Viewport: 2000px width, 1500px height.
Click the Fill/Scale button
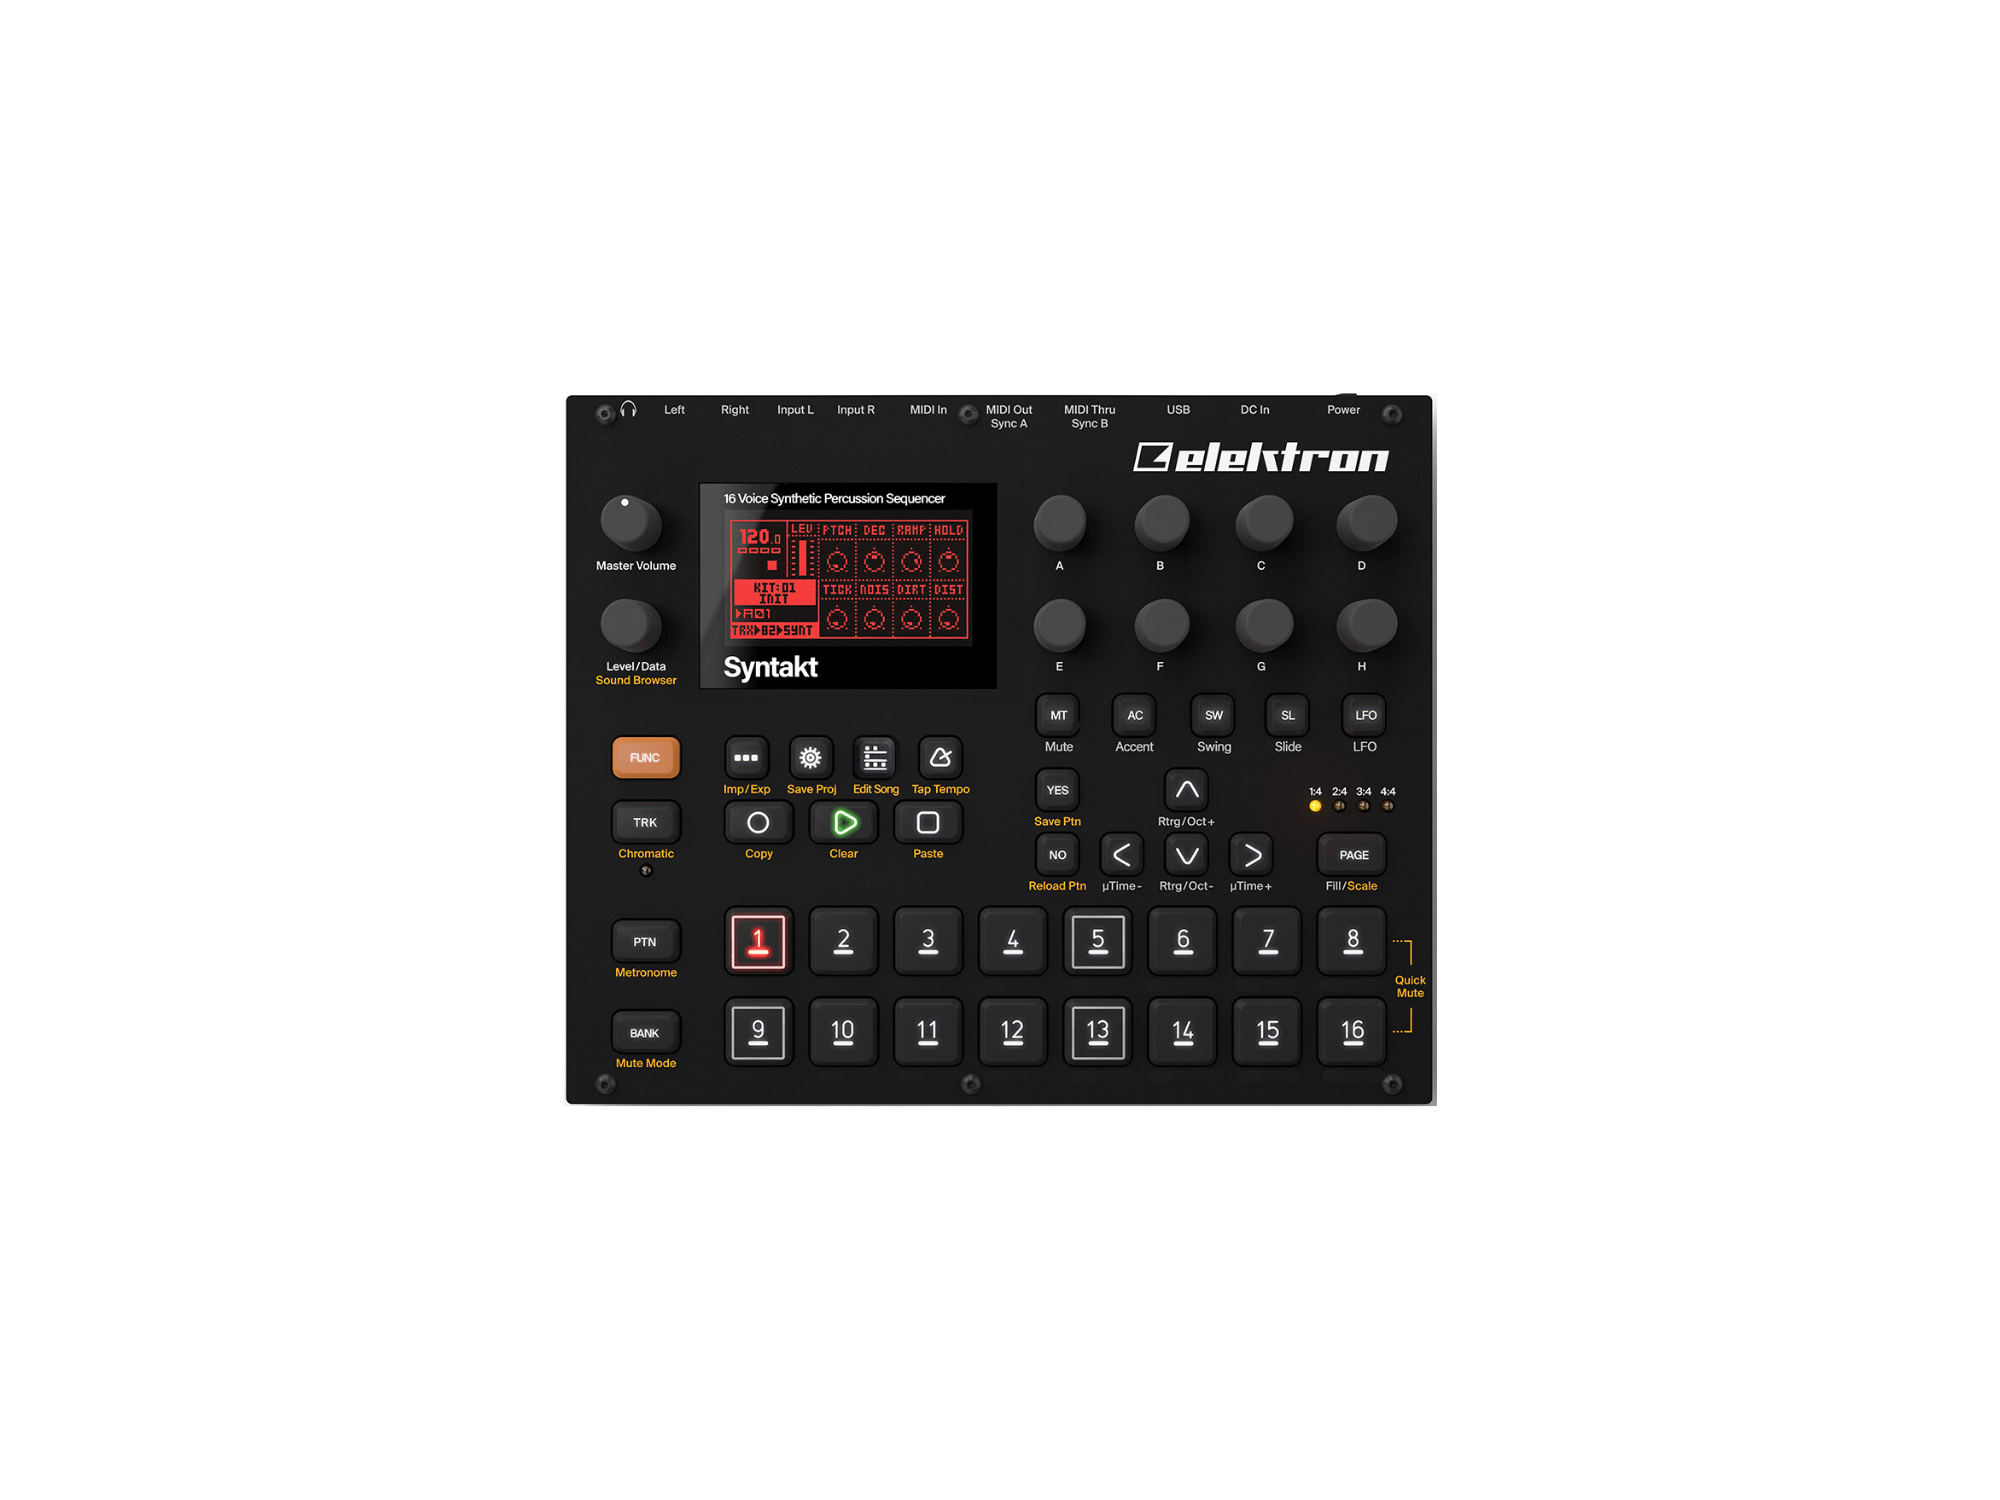[1356, 852]
